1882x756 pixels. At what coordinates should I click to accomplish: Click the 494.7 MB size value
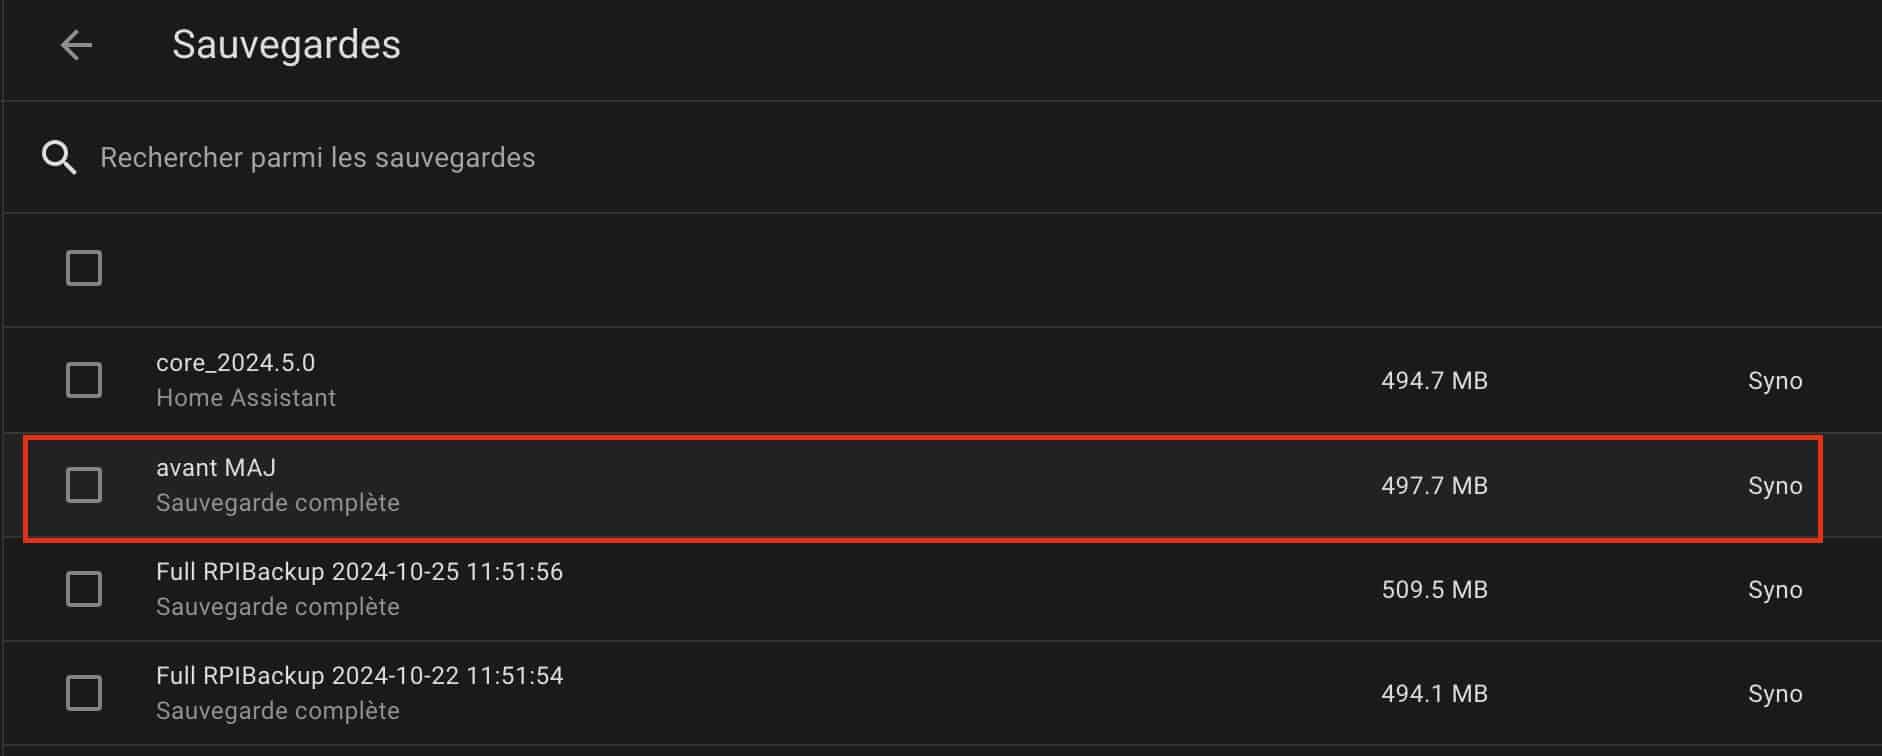[x=1434, y=381]
